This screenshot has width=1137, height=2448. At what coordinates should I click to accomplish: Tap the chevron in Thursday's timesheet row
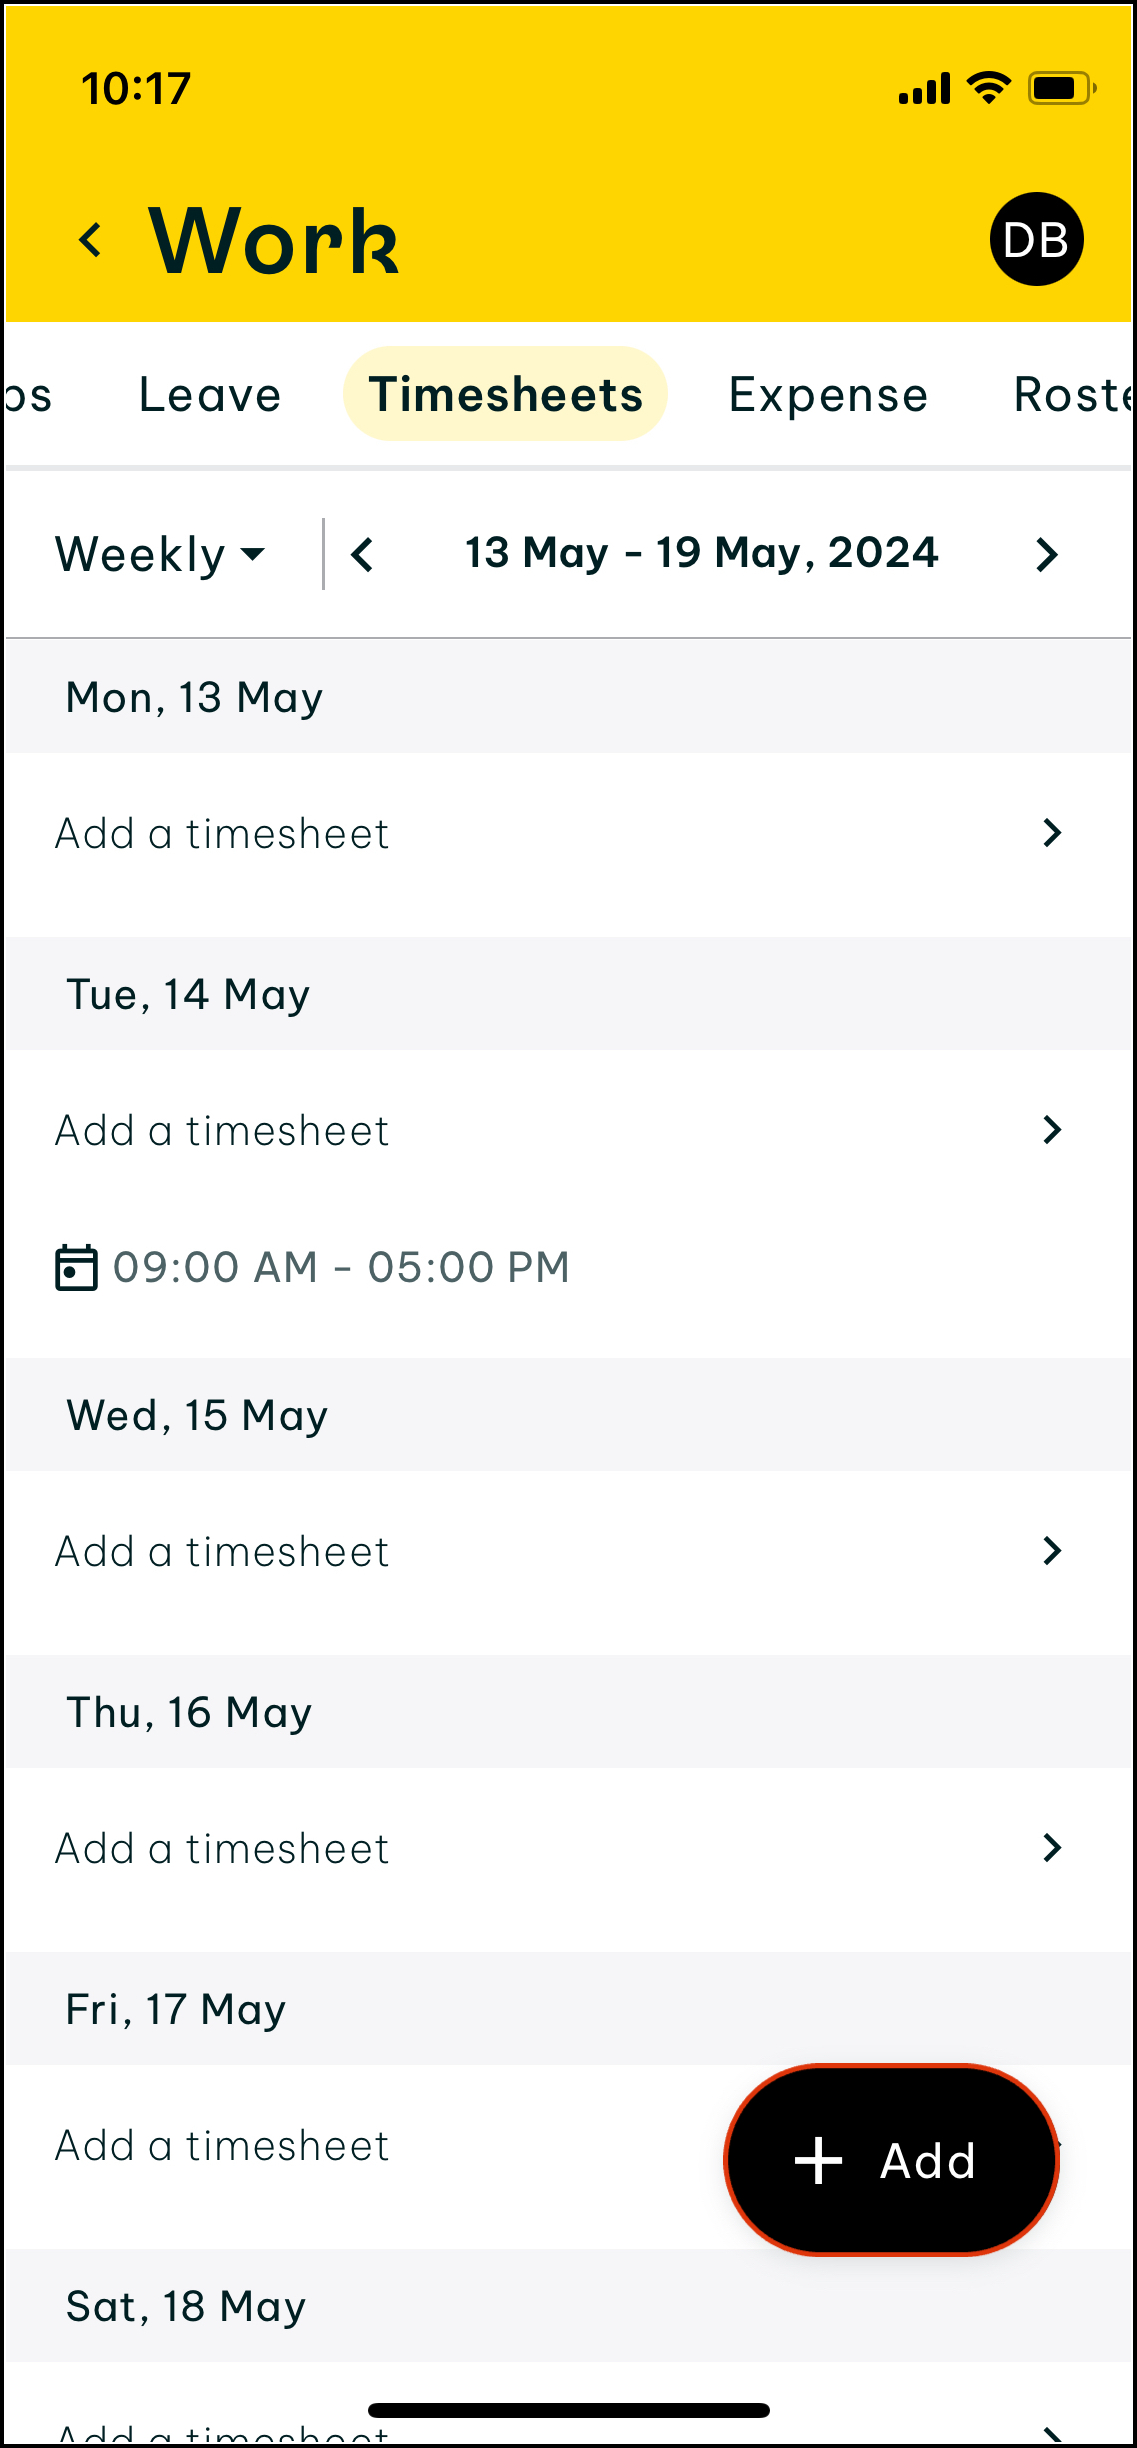1051,1848
